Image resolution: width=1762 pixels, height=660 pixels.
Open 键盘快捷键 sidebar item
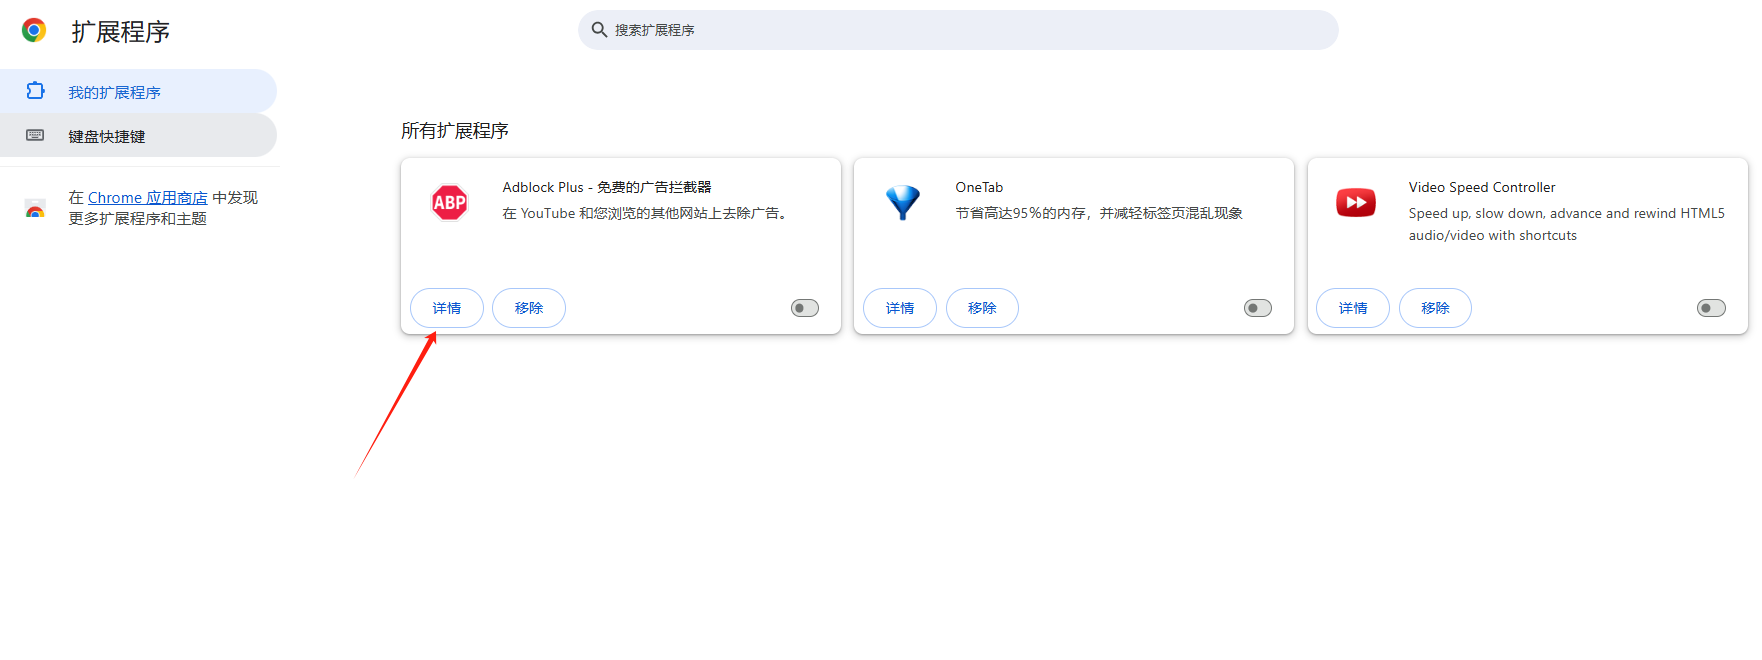coord(138,135)
